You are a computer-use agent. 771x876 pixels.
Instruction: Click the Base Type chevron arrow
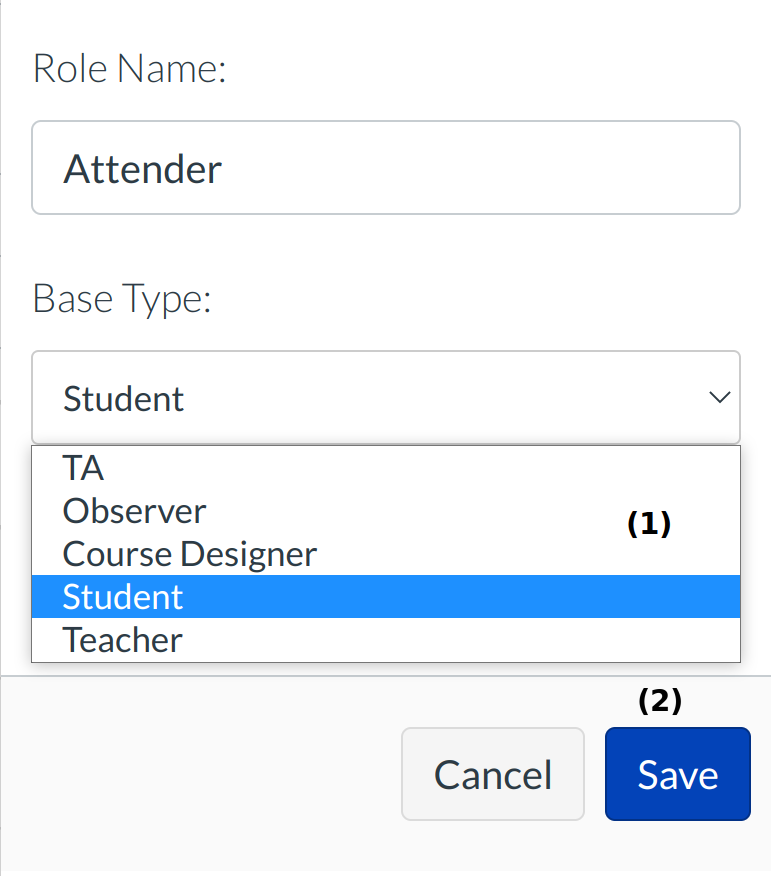tap(719, 398)
